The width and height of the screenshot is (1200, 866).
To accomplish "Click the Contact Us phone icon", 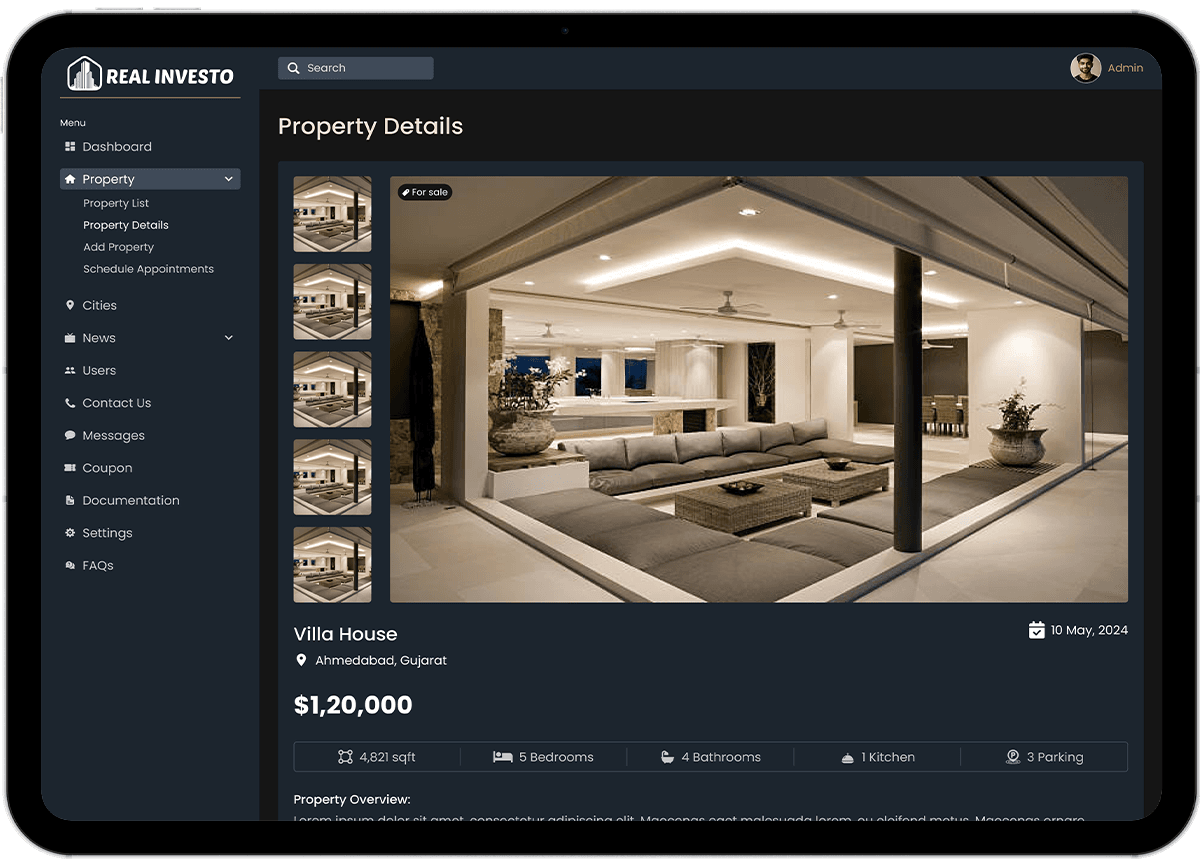I will coord(70,403).
